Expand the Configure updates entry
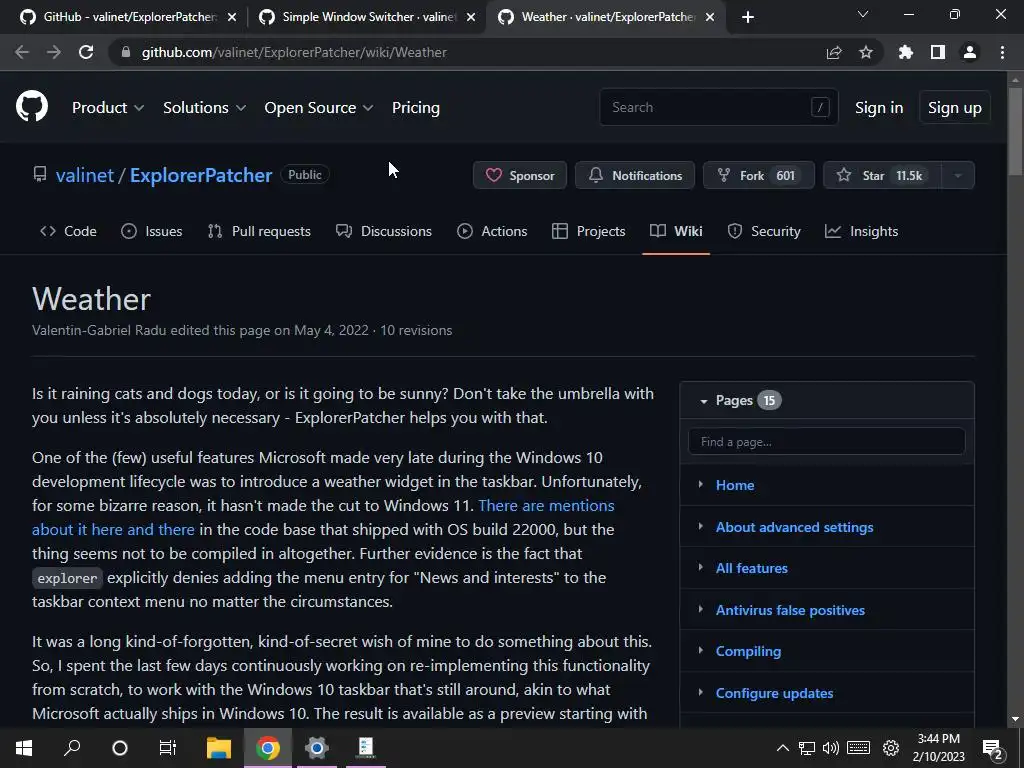Screen dimensions: 1024x768 tap(701, 692)
